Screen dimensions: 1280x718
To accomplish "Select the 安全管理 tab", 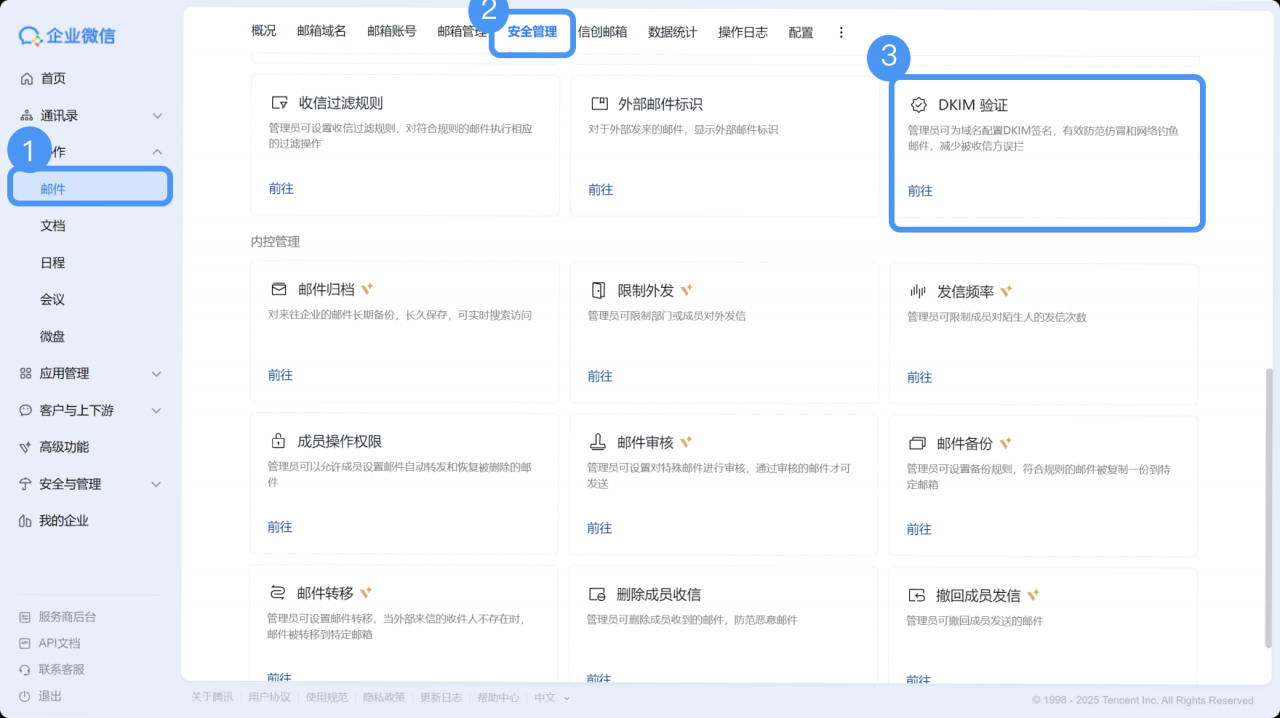I will click(x=532, y=32).
